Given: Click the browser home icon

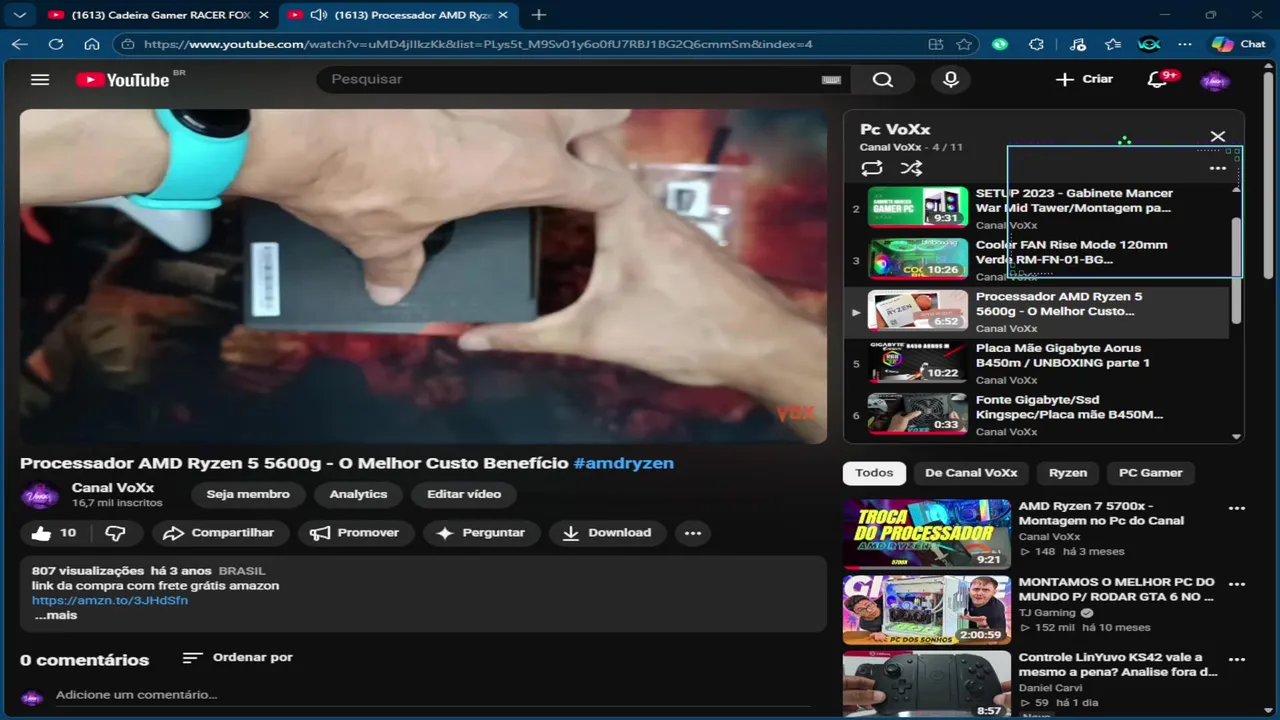Looking at the screenshot, I should click(x=91, y=44).
